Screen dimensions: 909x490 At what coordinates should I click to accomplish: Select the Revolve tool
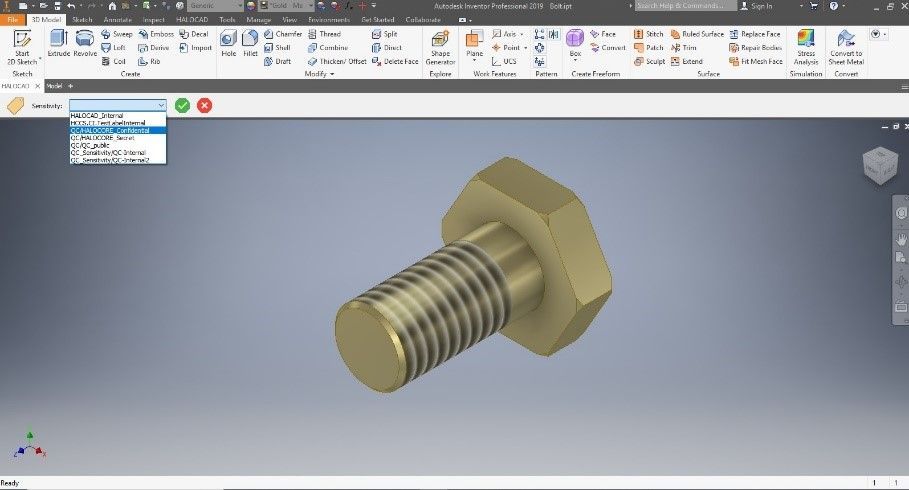tap(85, 44)
